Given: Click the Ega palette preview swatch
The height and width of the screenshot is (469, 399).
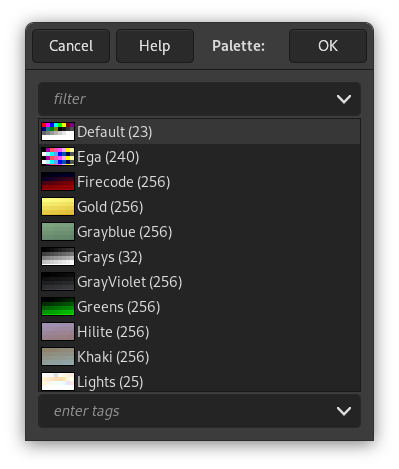Looking at the screenshot, I should (58, 157).
